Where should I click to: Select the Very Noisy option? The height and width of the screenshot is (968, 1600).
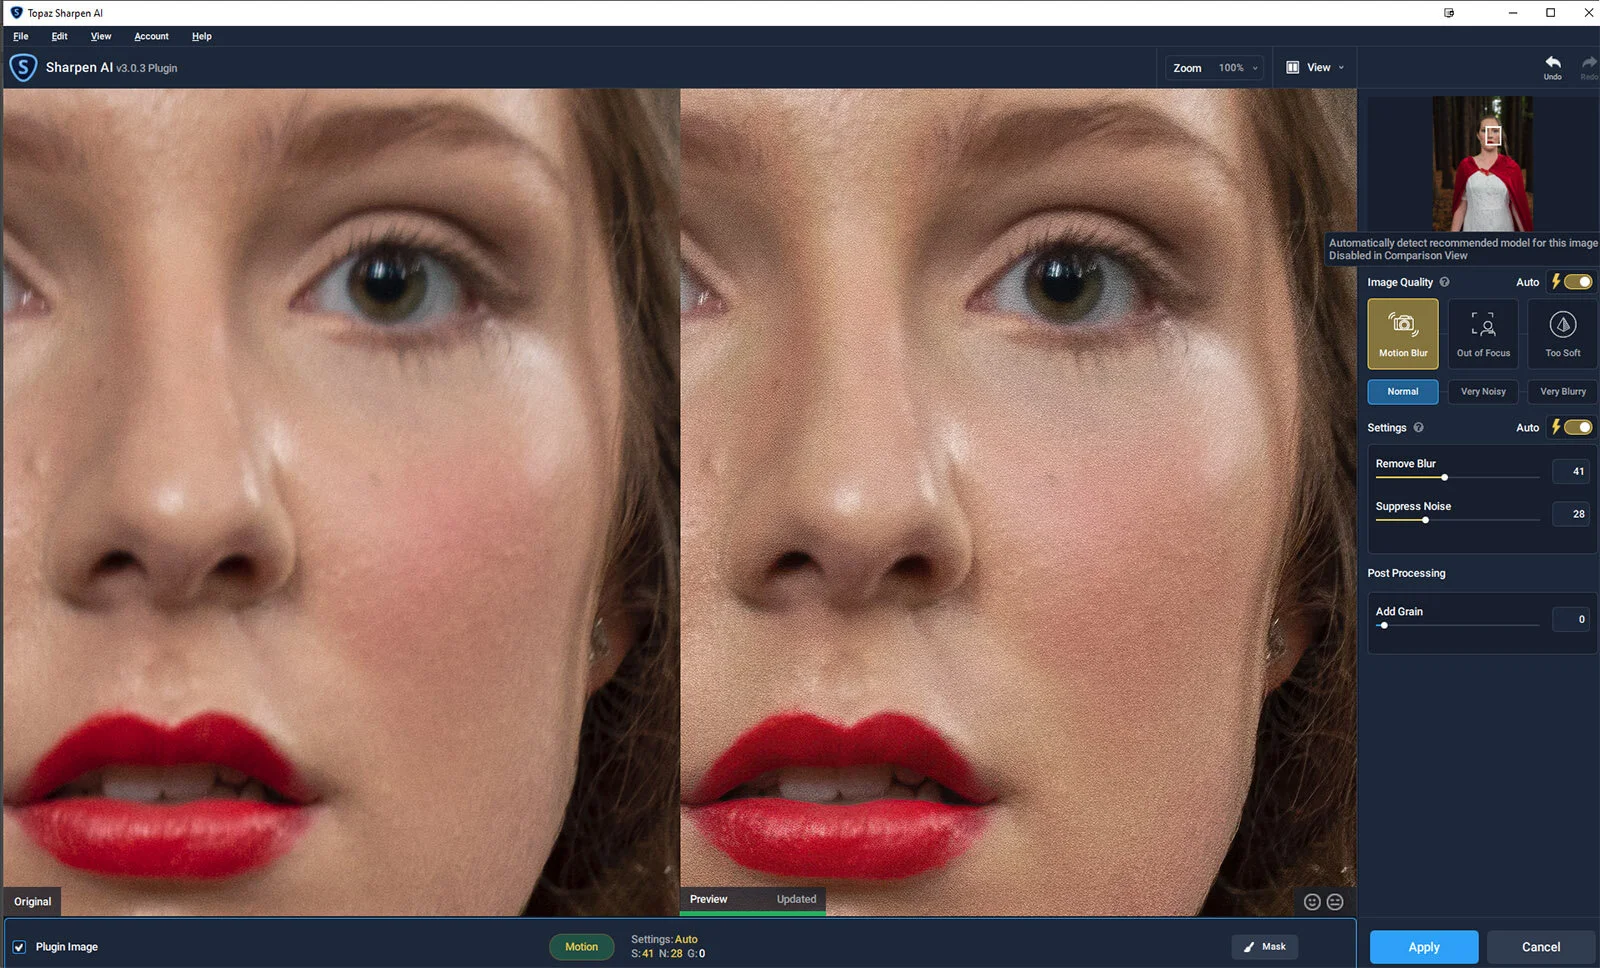(x=1483, y=392)
